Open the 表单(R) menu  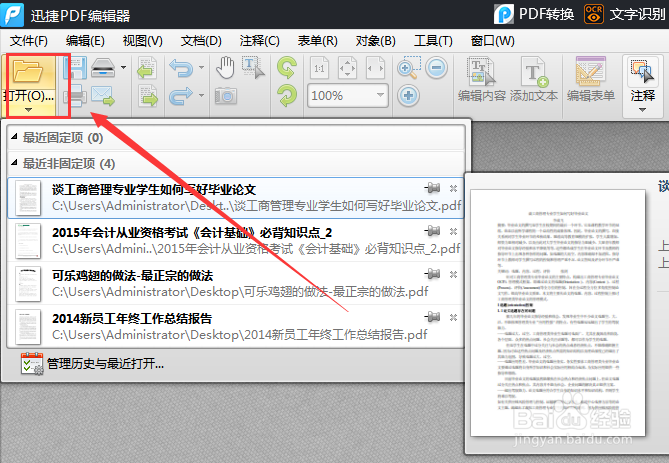tap(317, 41)
